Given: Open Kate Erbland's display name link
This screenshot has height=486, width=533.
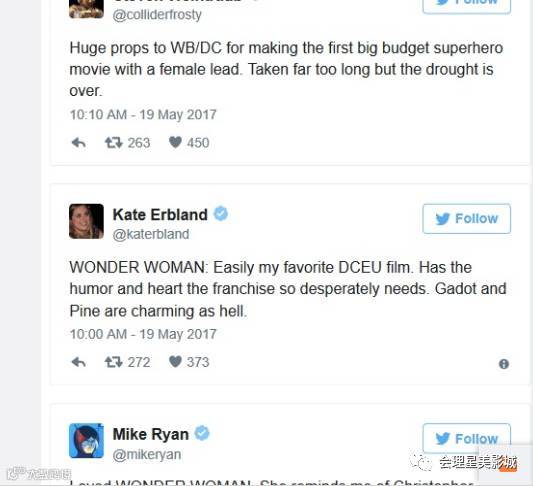Looking at the screenshot, I should 160,214.
